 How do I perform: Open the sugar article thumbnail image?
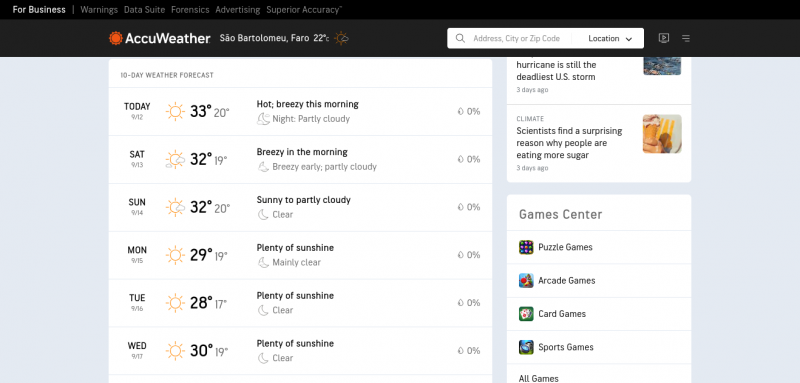662,134
